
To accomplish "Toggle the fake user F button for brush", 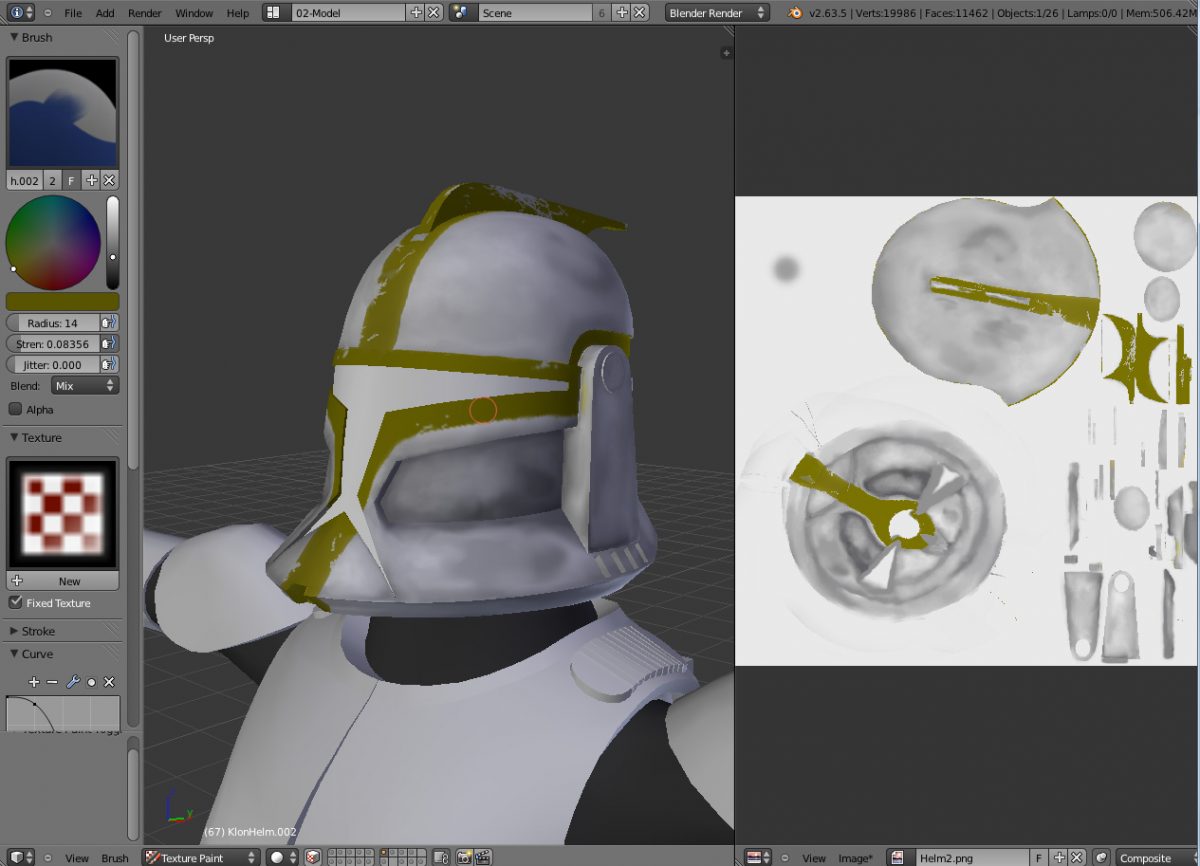I will pyautogui.click(x=71, y=181).
